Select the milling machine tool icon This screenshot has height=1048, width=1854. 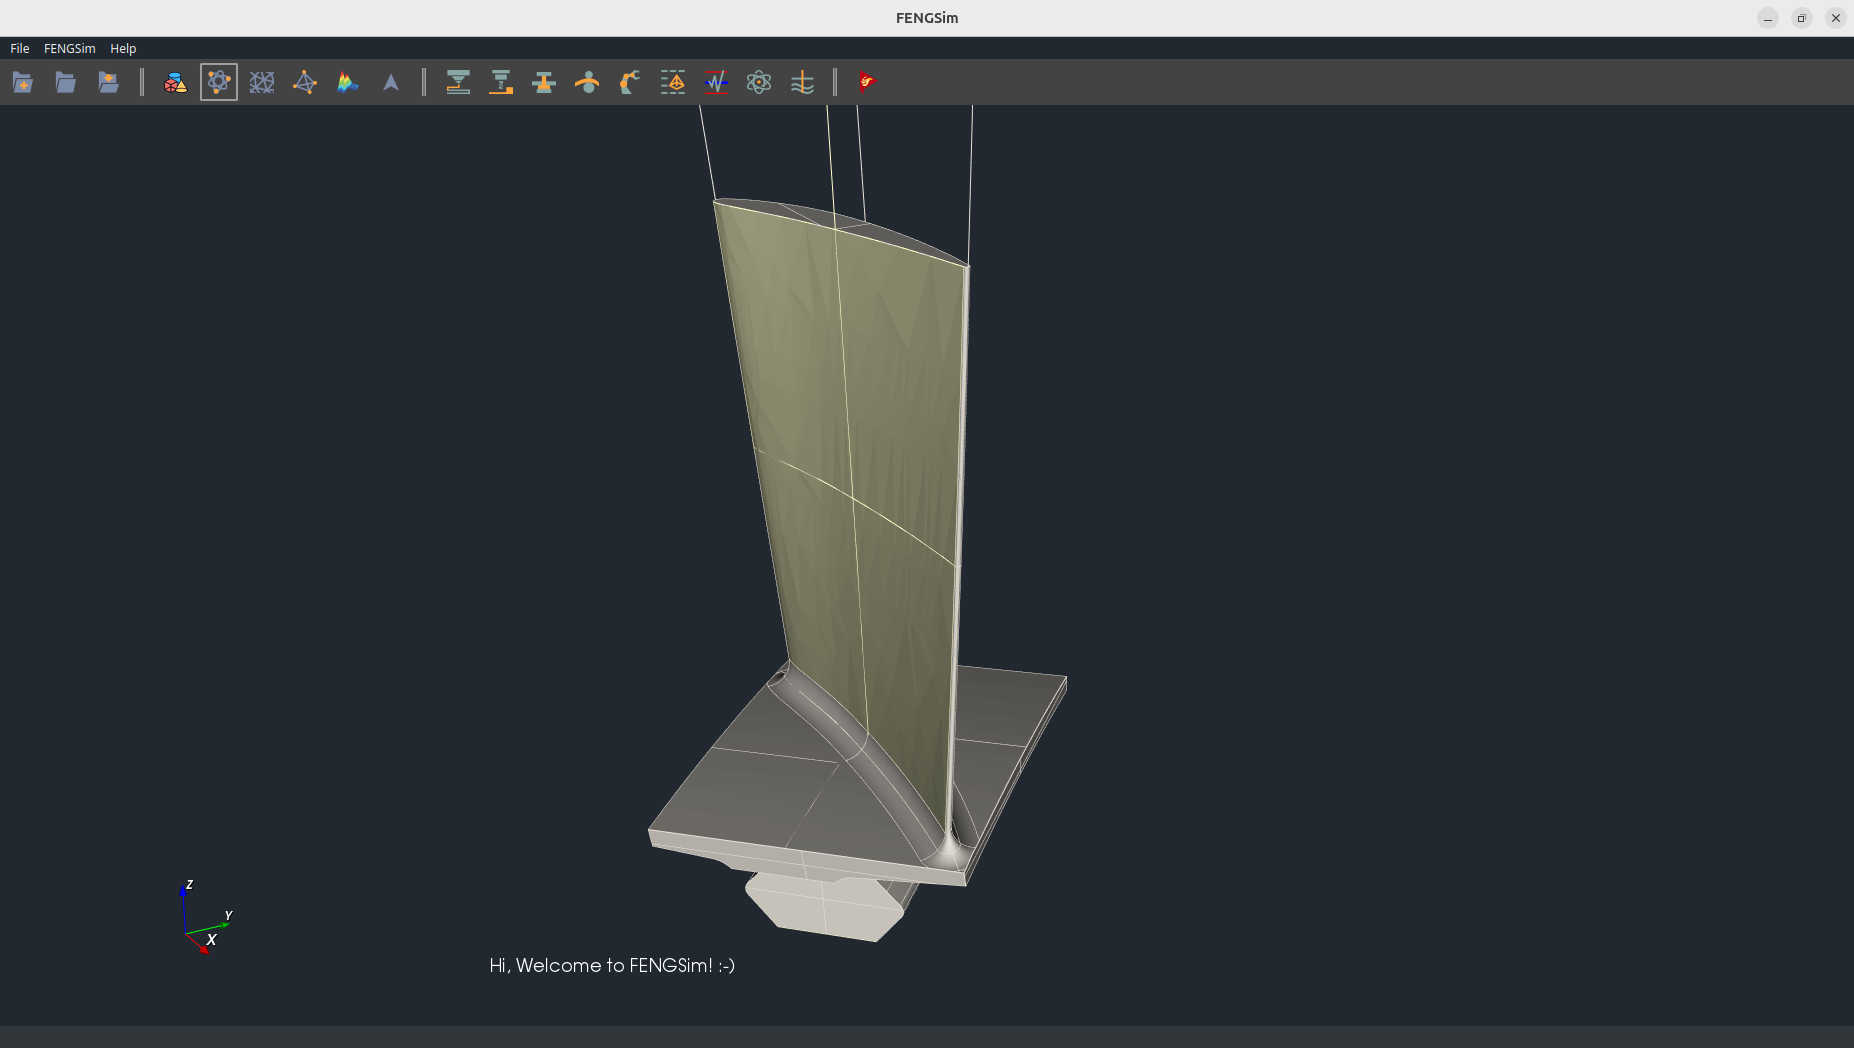point(501,82)
